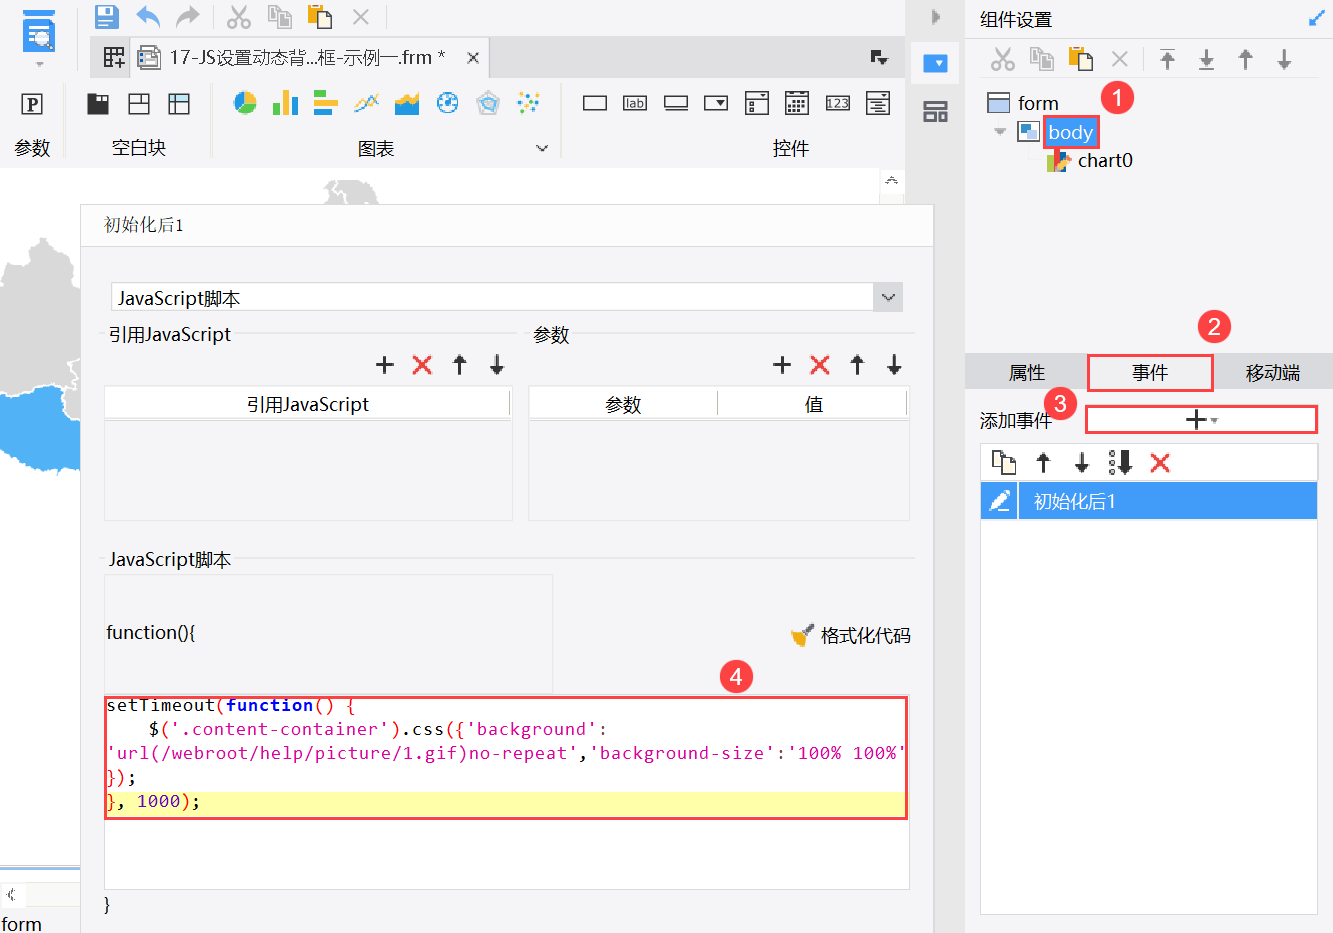Open the add event plus dropdown
The height and width of the screenshot is (933, 1333).
(x=1201, y=420)
